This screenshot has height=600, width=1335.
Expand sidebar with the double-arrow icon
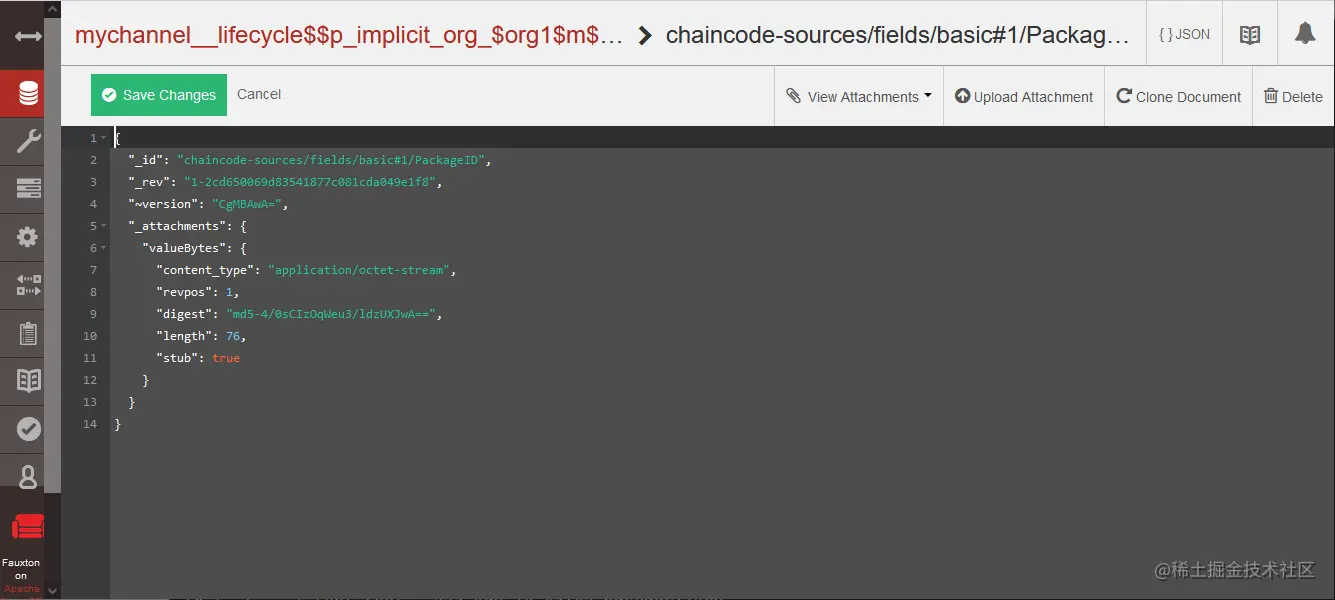click(x=28, y=36)
